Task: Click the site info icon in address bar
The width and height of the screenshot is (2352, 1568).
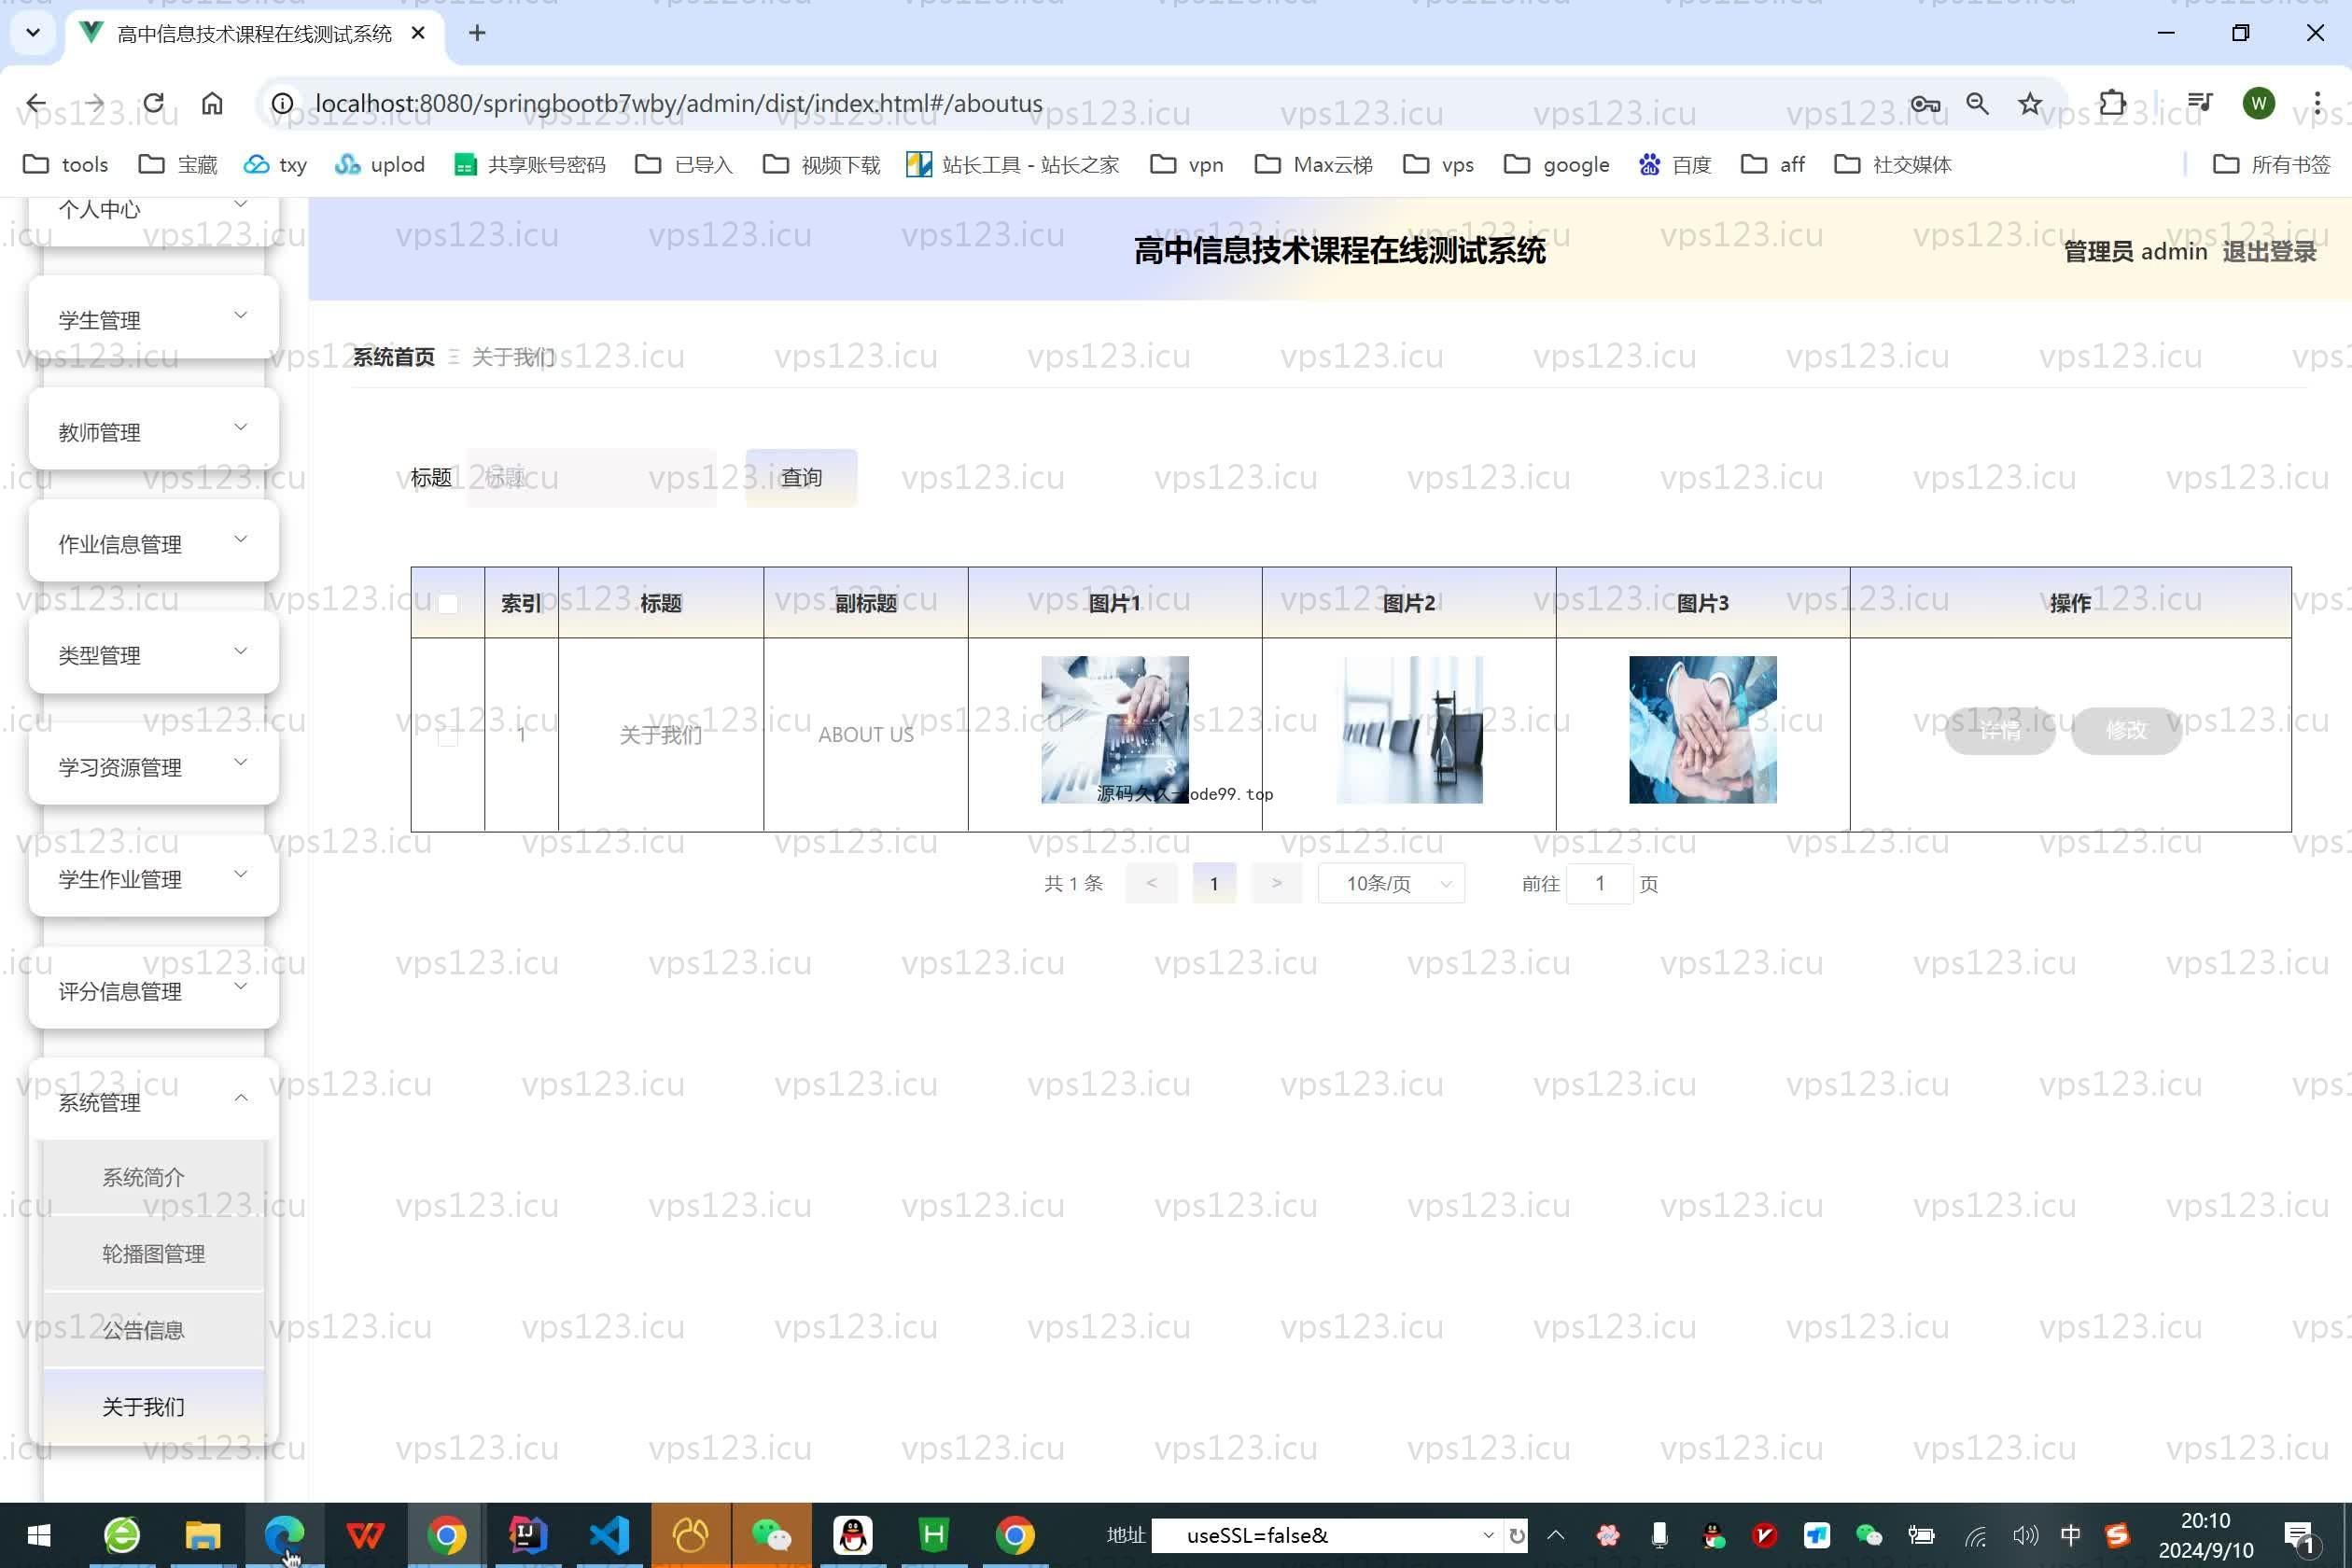Action: (282, 103)
